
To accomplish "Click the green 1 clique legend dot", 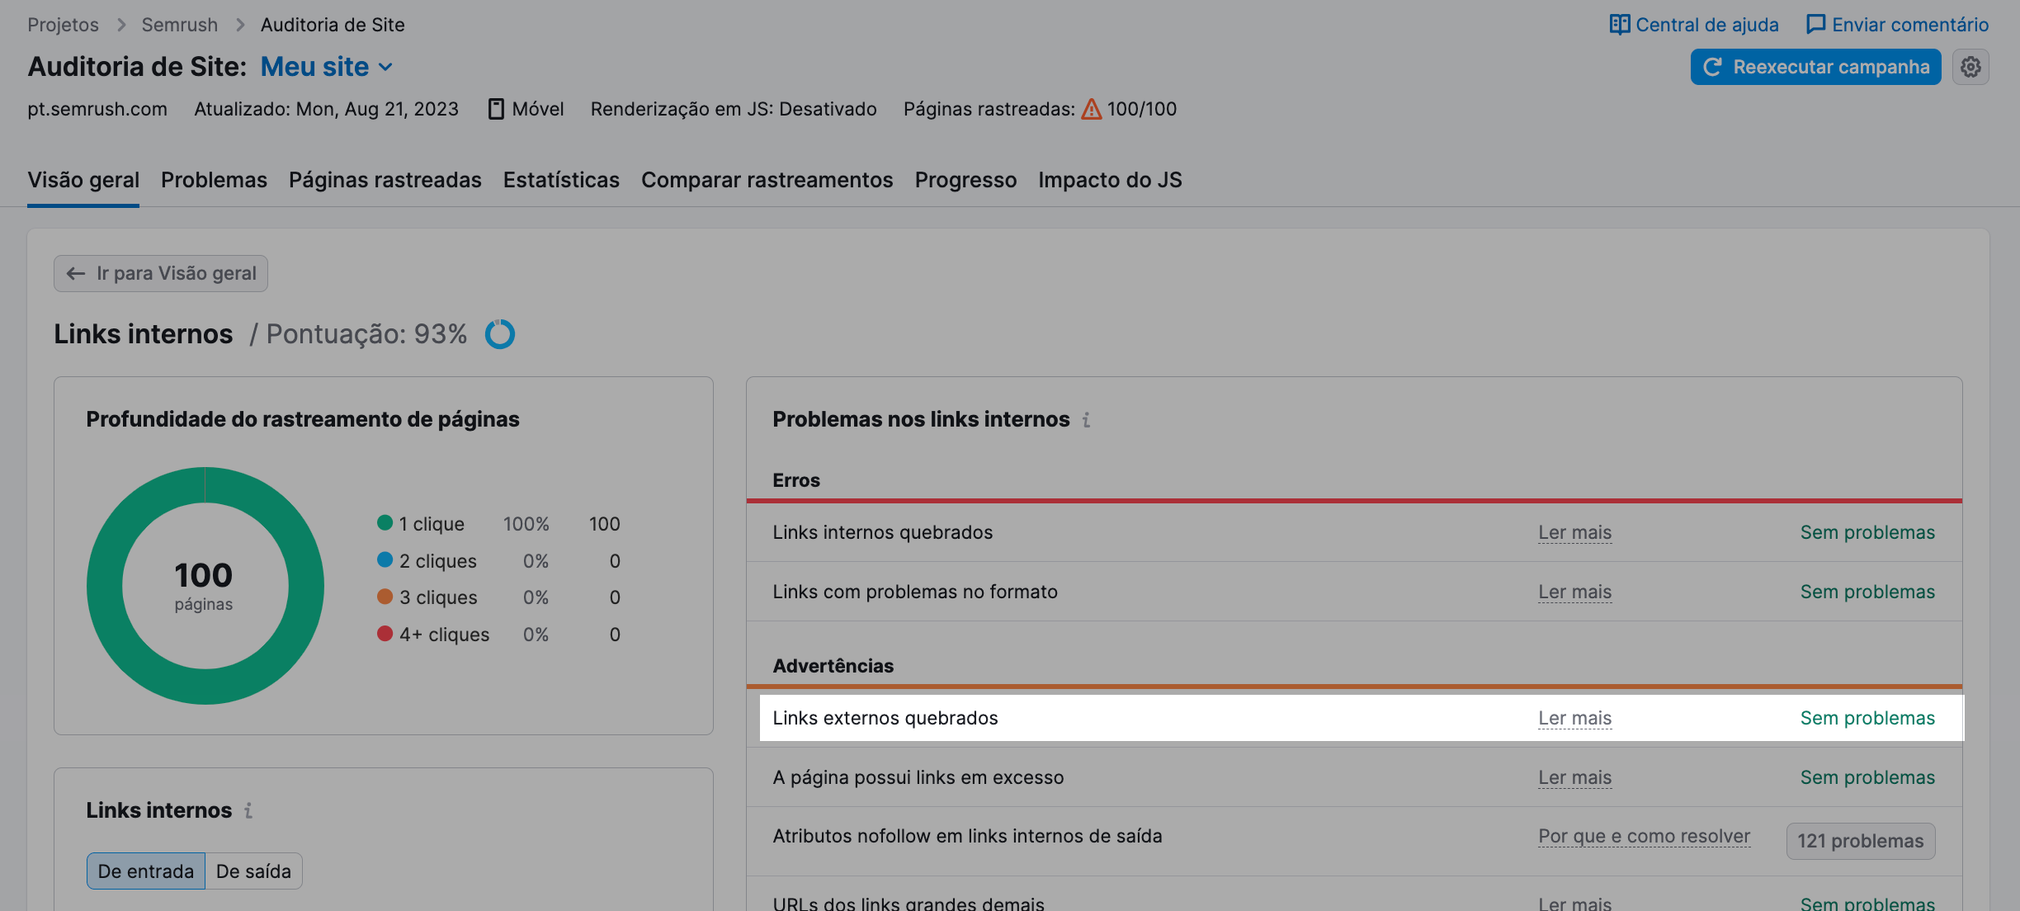I will (384, 523).
